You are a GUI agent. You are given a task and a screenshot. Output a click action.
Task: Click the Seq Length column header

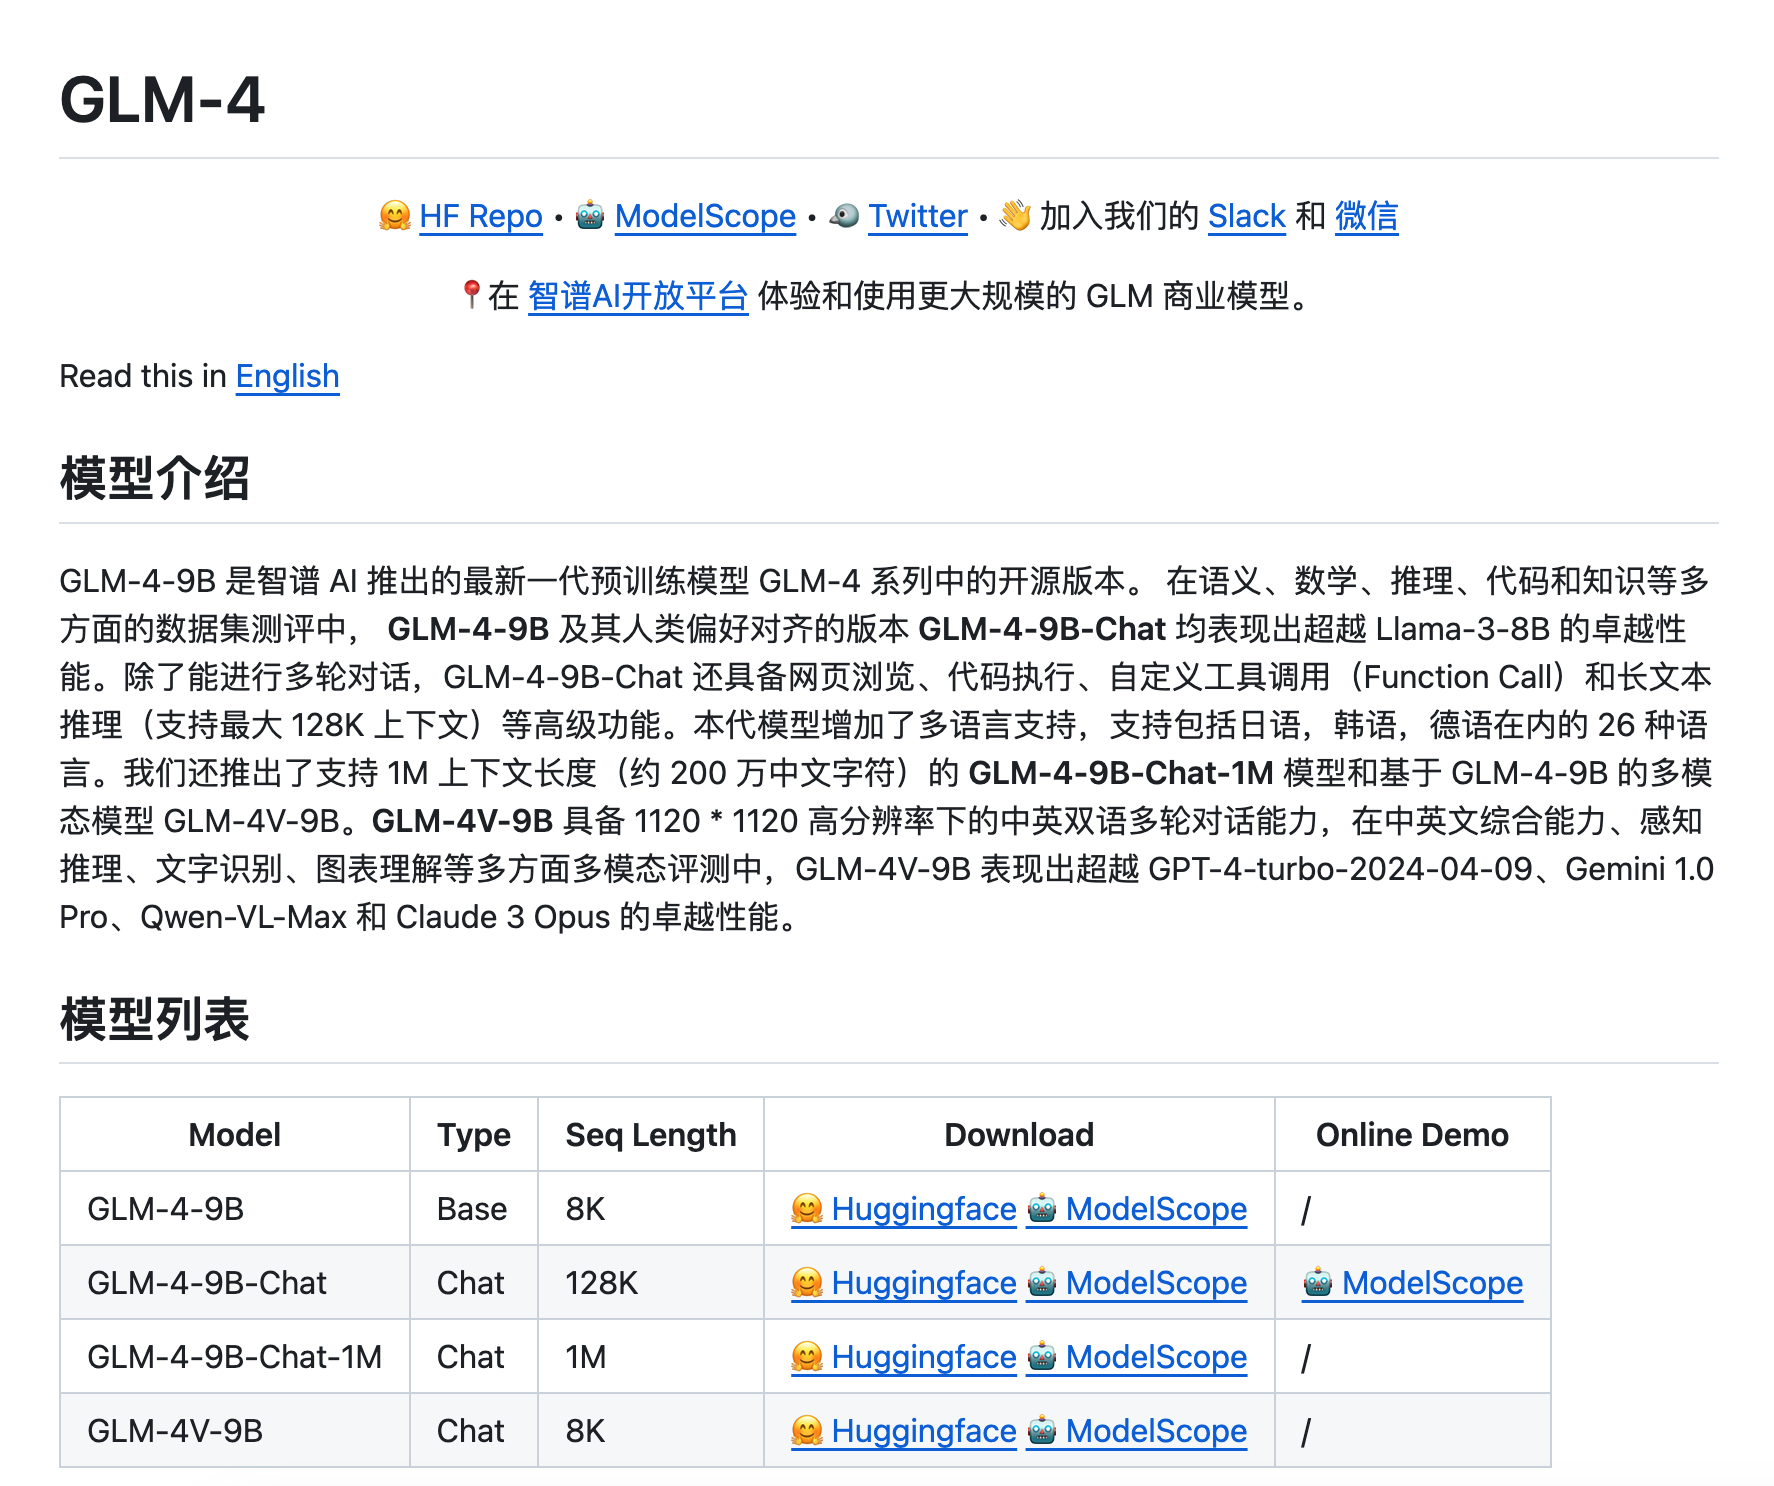651,1135
